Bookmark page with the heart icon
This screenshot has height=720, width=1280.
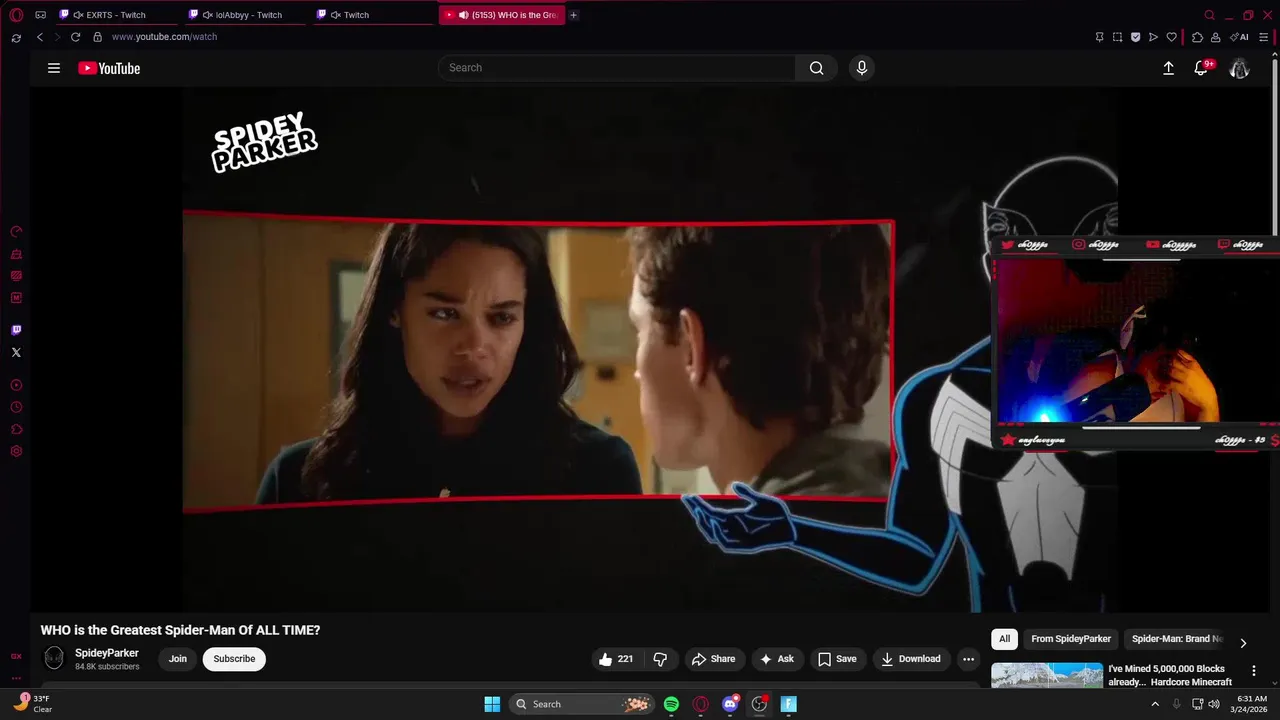click(1171, 37)
